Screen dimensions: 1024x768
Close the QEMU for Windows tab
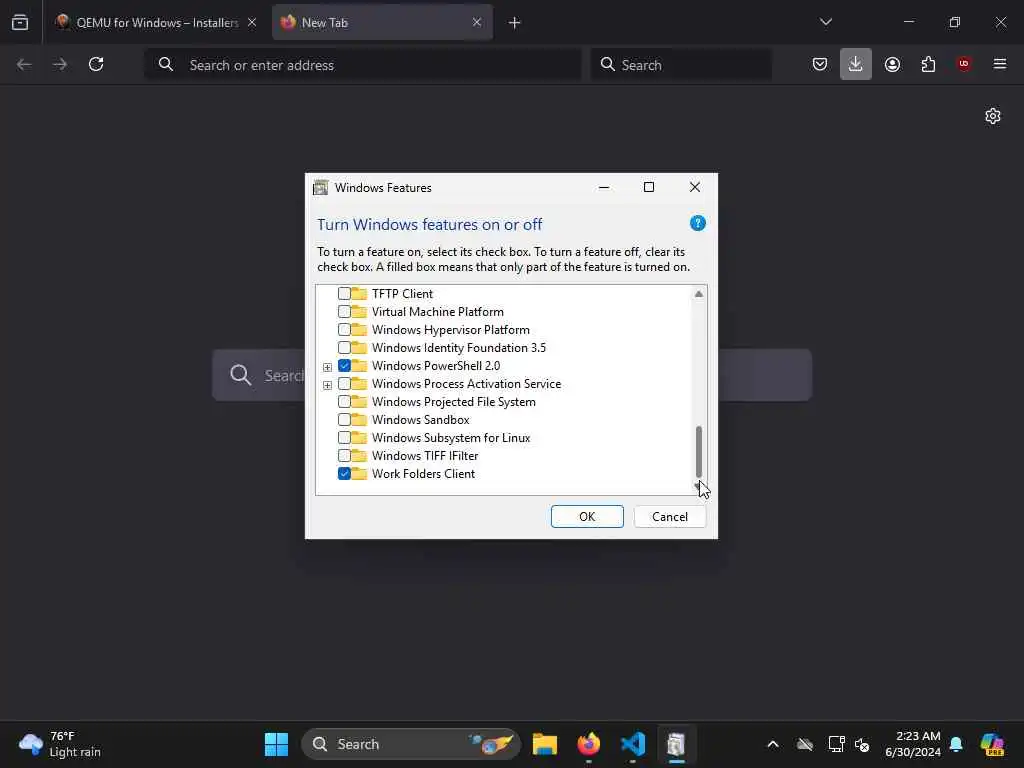252,22
